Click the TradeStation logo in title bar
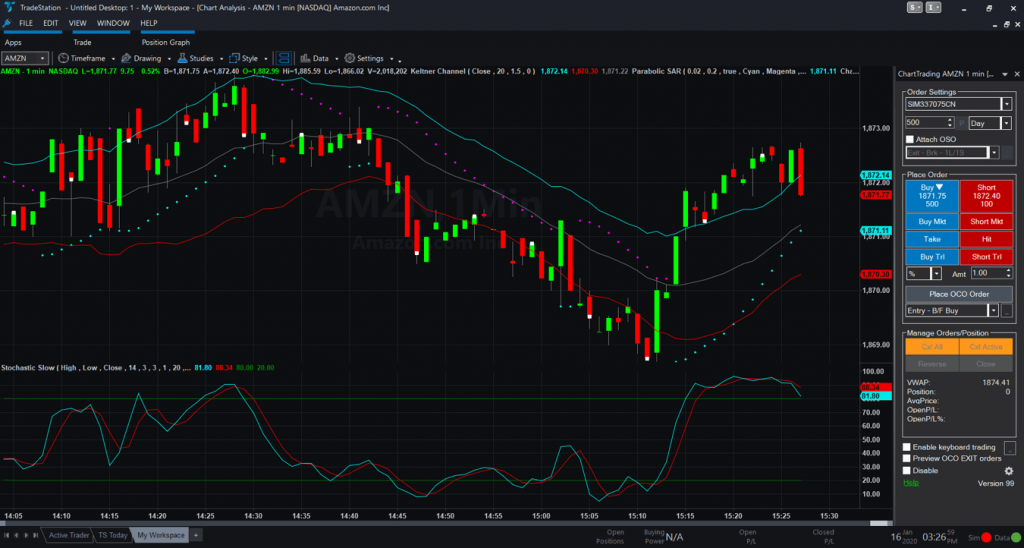Image resolution: width=1024 pixels, height=548 pixels. (8, 7)
